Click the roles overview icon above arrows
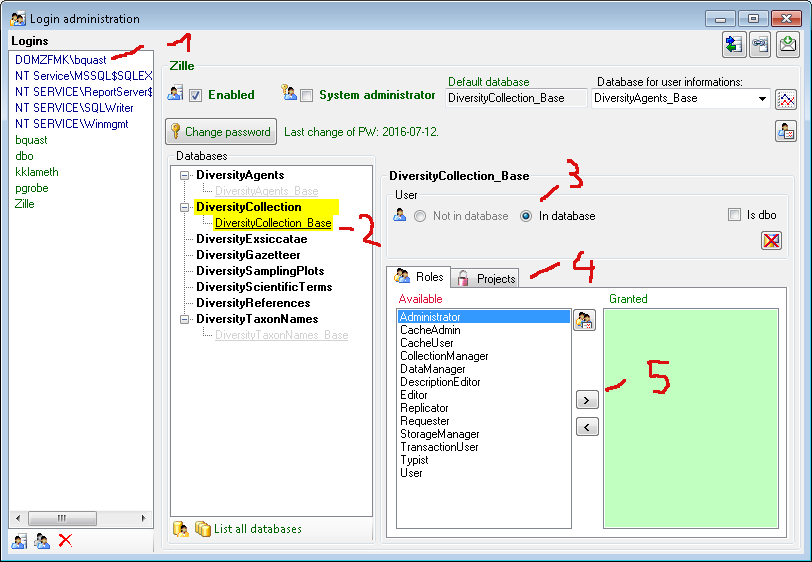812x562 pixels. pos(584,320)
